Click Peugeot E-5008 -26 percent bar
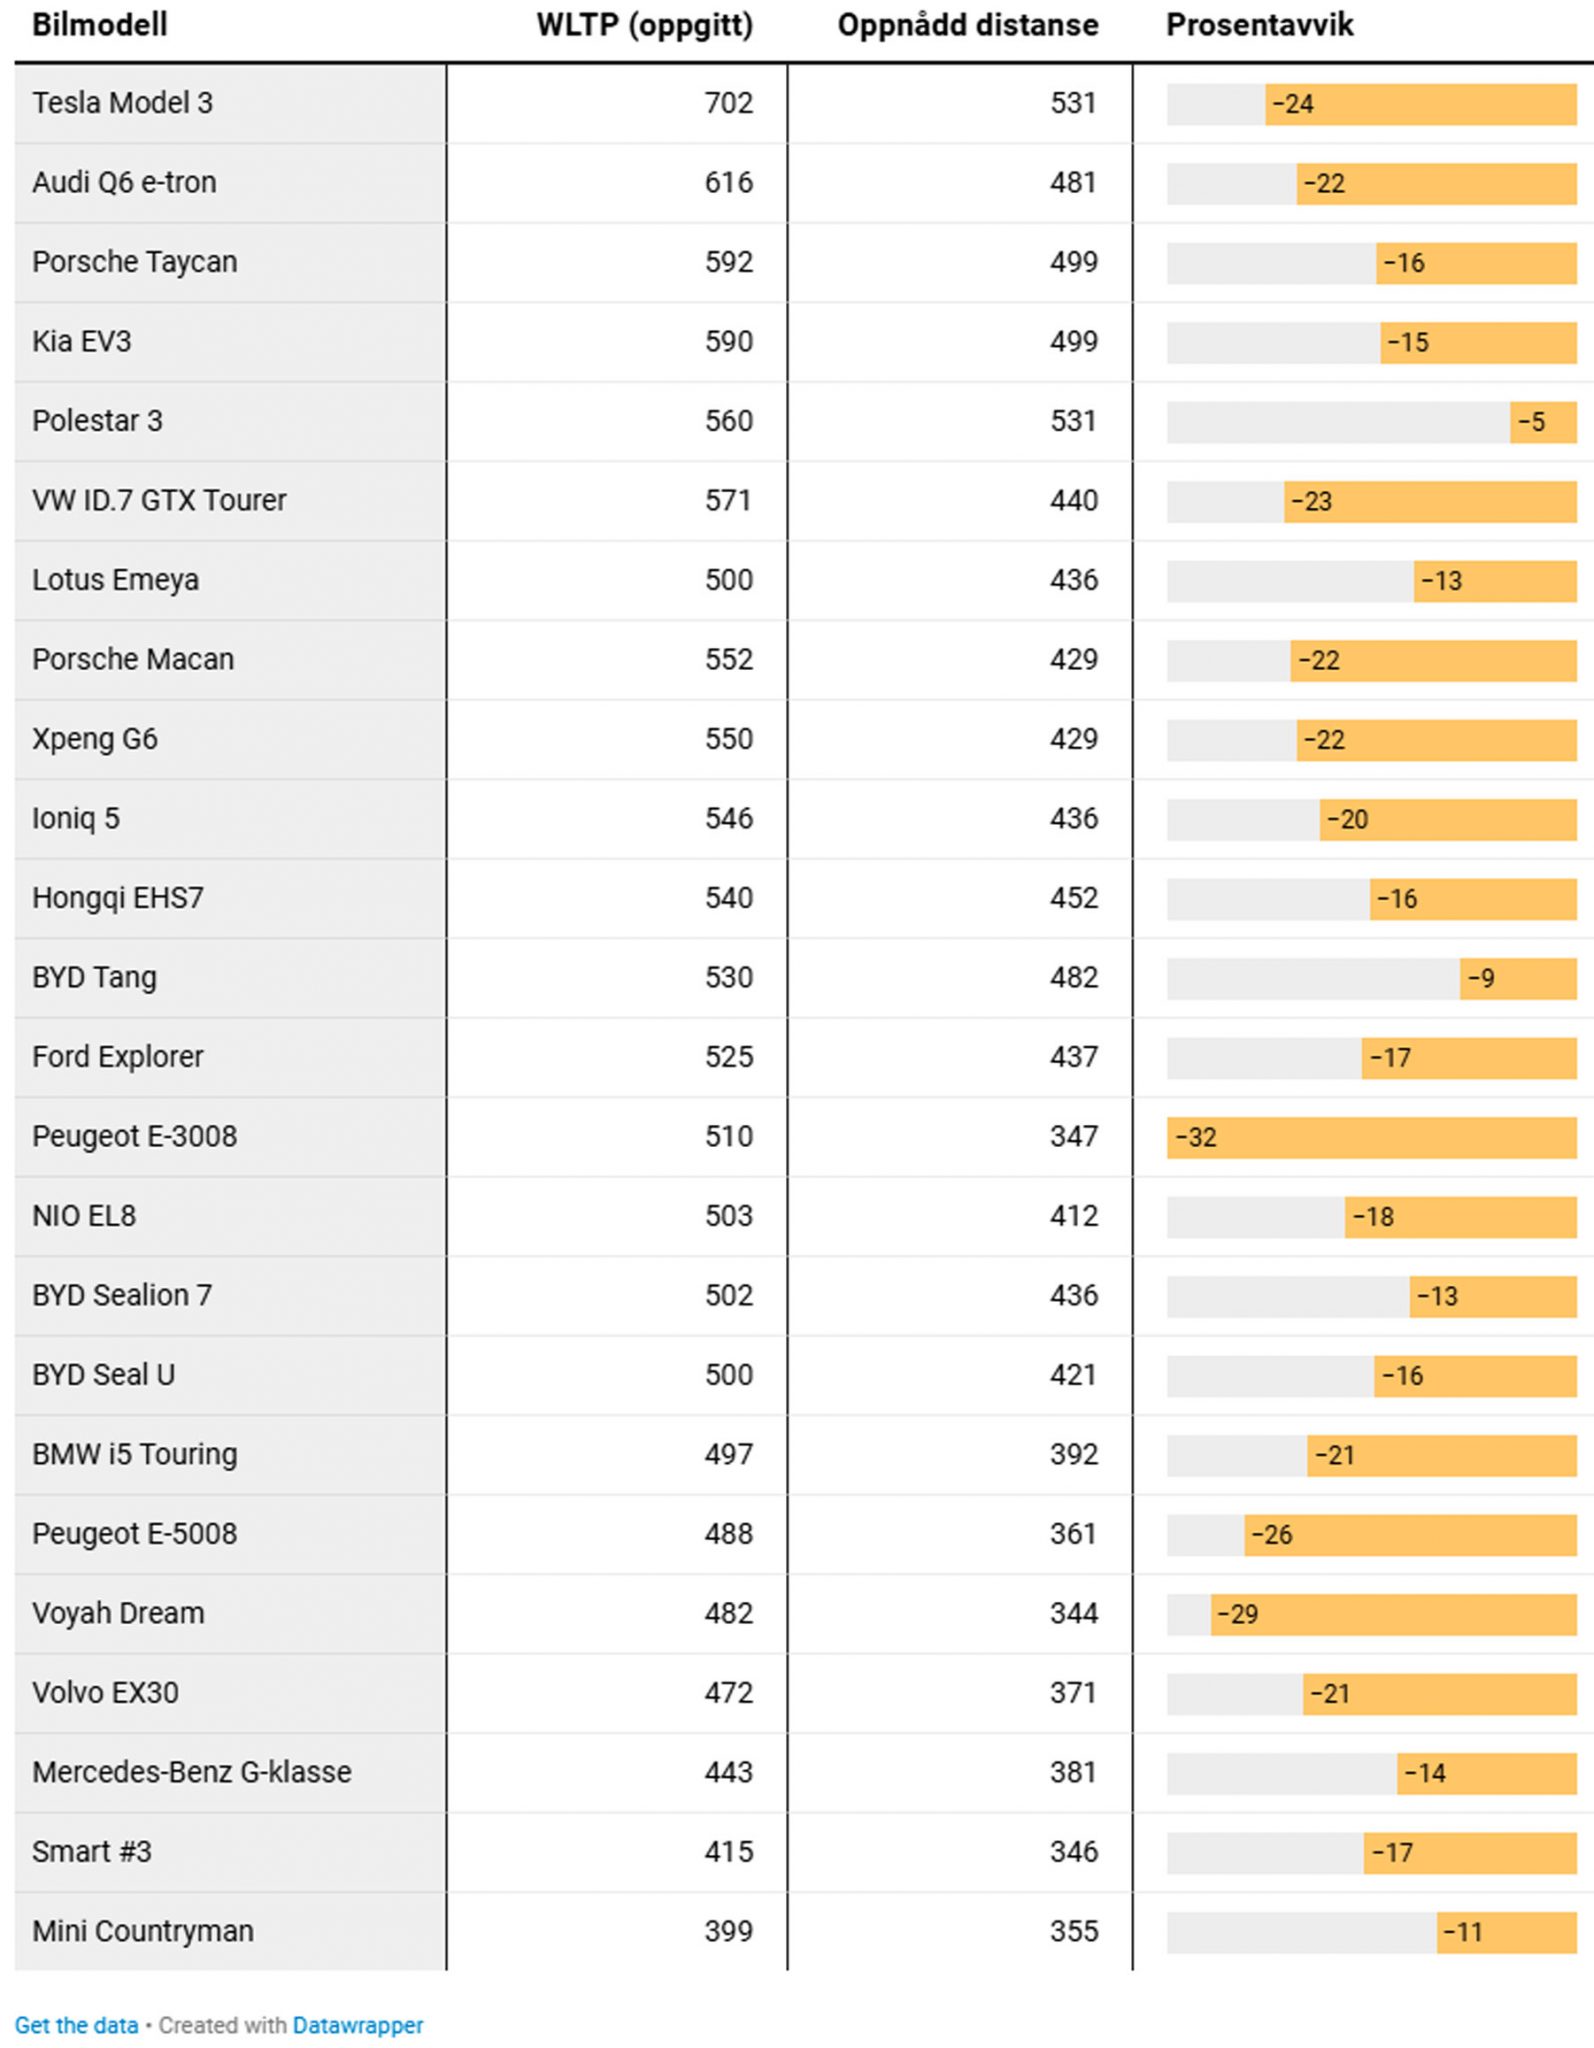Image resolution: width=1594 pixels, height=2048 pixels. pyautogui.click(x=1410, y=1534)
